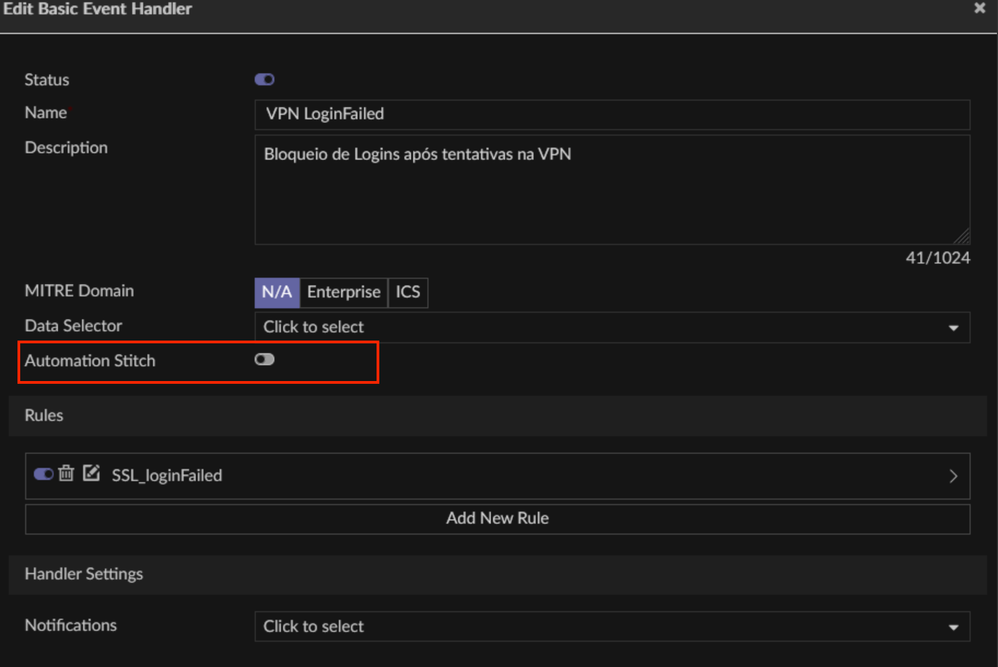Toggle the handler Status switch

tap(264, 80)
